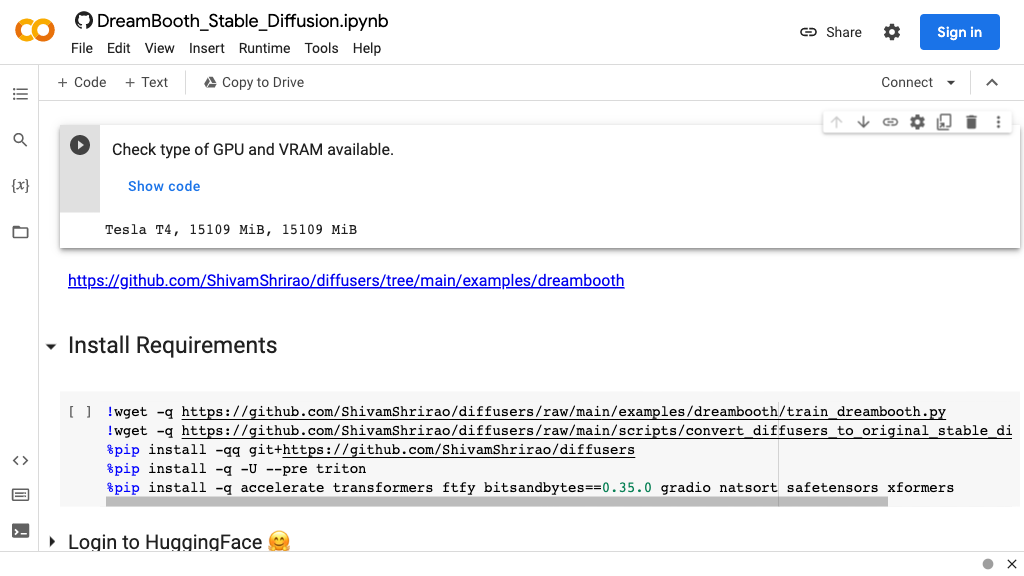Show the hidden cell code
This screenshot has width=1024, height=576.
164,186
